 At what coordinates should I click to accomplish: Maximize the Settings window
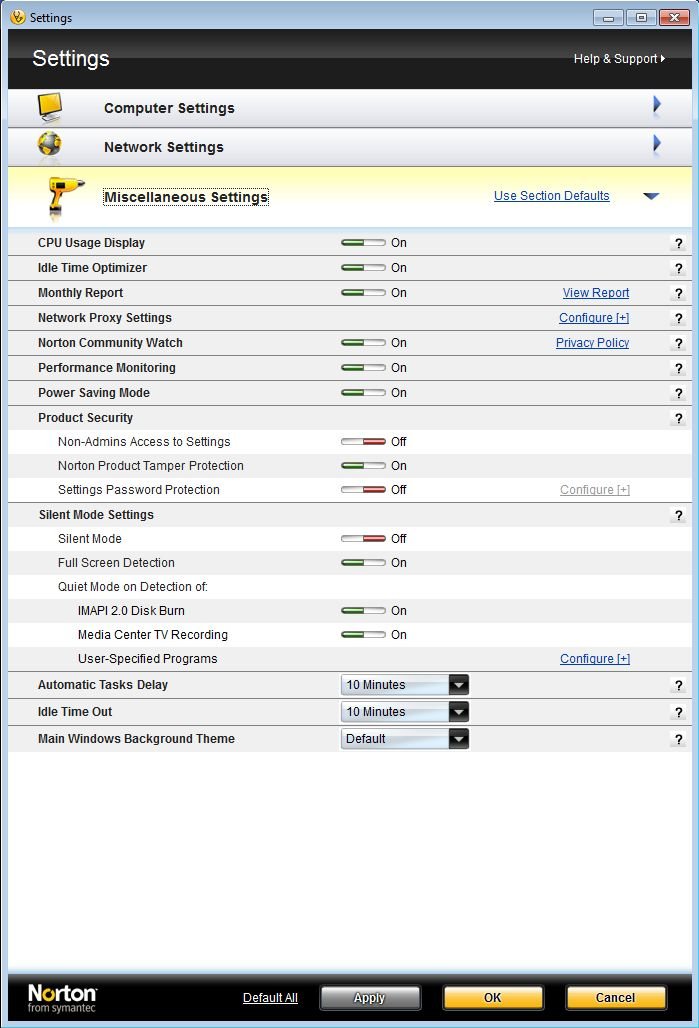click(x=641, y=18)
